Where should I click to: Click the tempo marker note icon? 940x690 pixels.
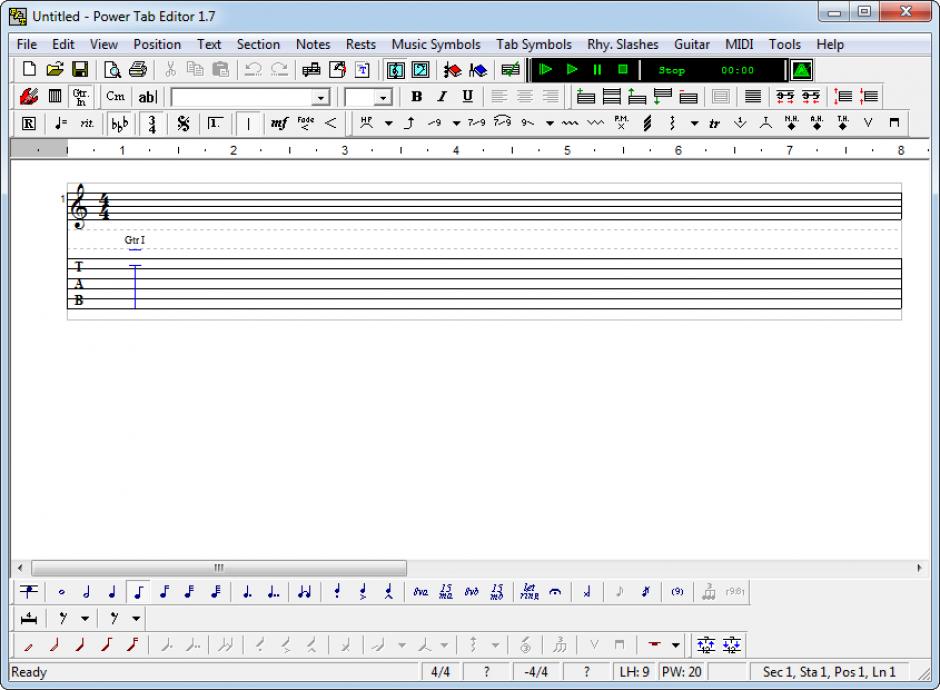point(61,124)
